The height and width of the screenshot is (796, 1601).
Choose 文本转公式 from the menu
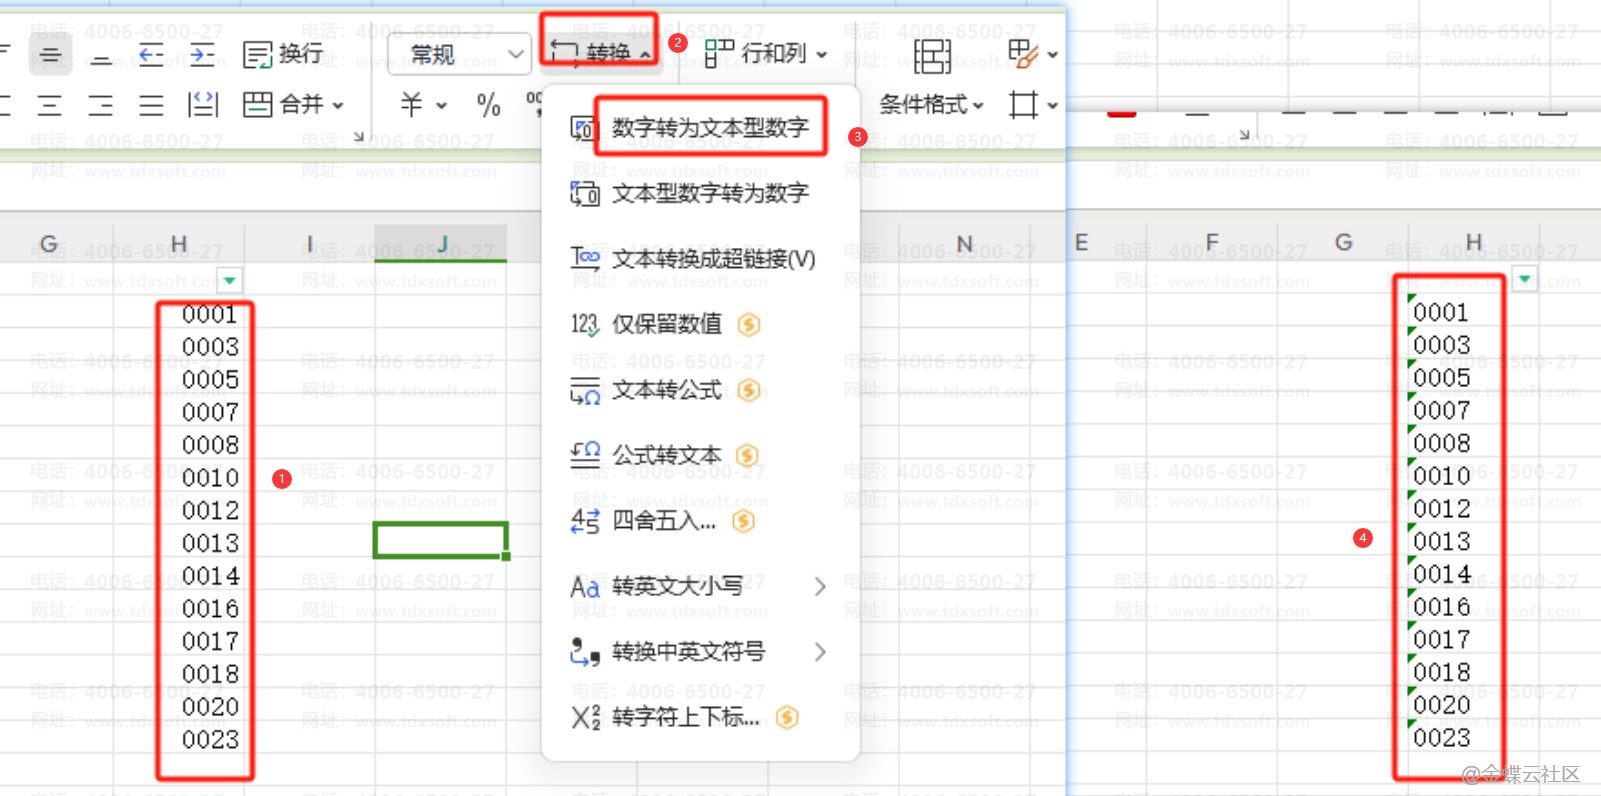click(700, 390)
